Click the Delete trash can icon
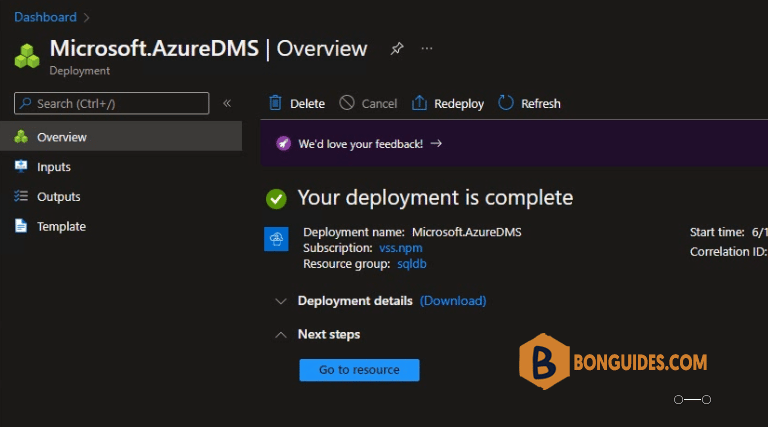This screenshot has height=427, width=768. (275, 103)
